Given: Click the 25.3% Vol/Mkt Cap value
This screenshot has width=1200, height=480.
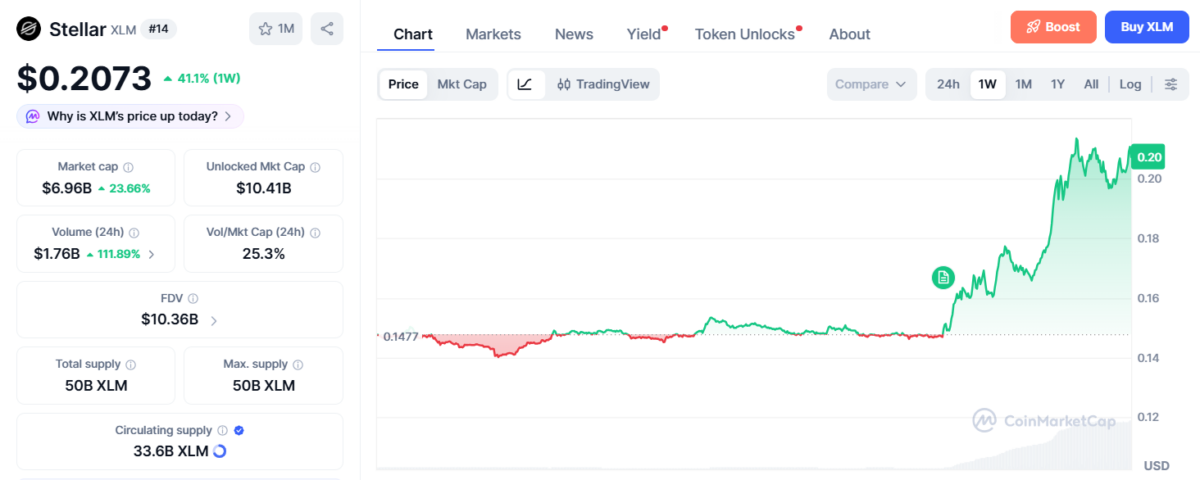Looking at the screenshot, I should tap(264, 254).
